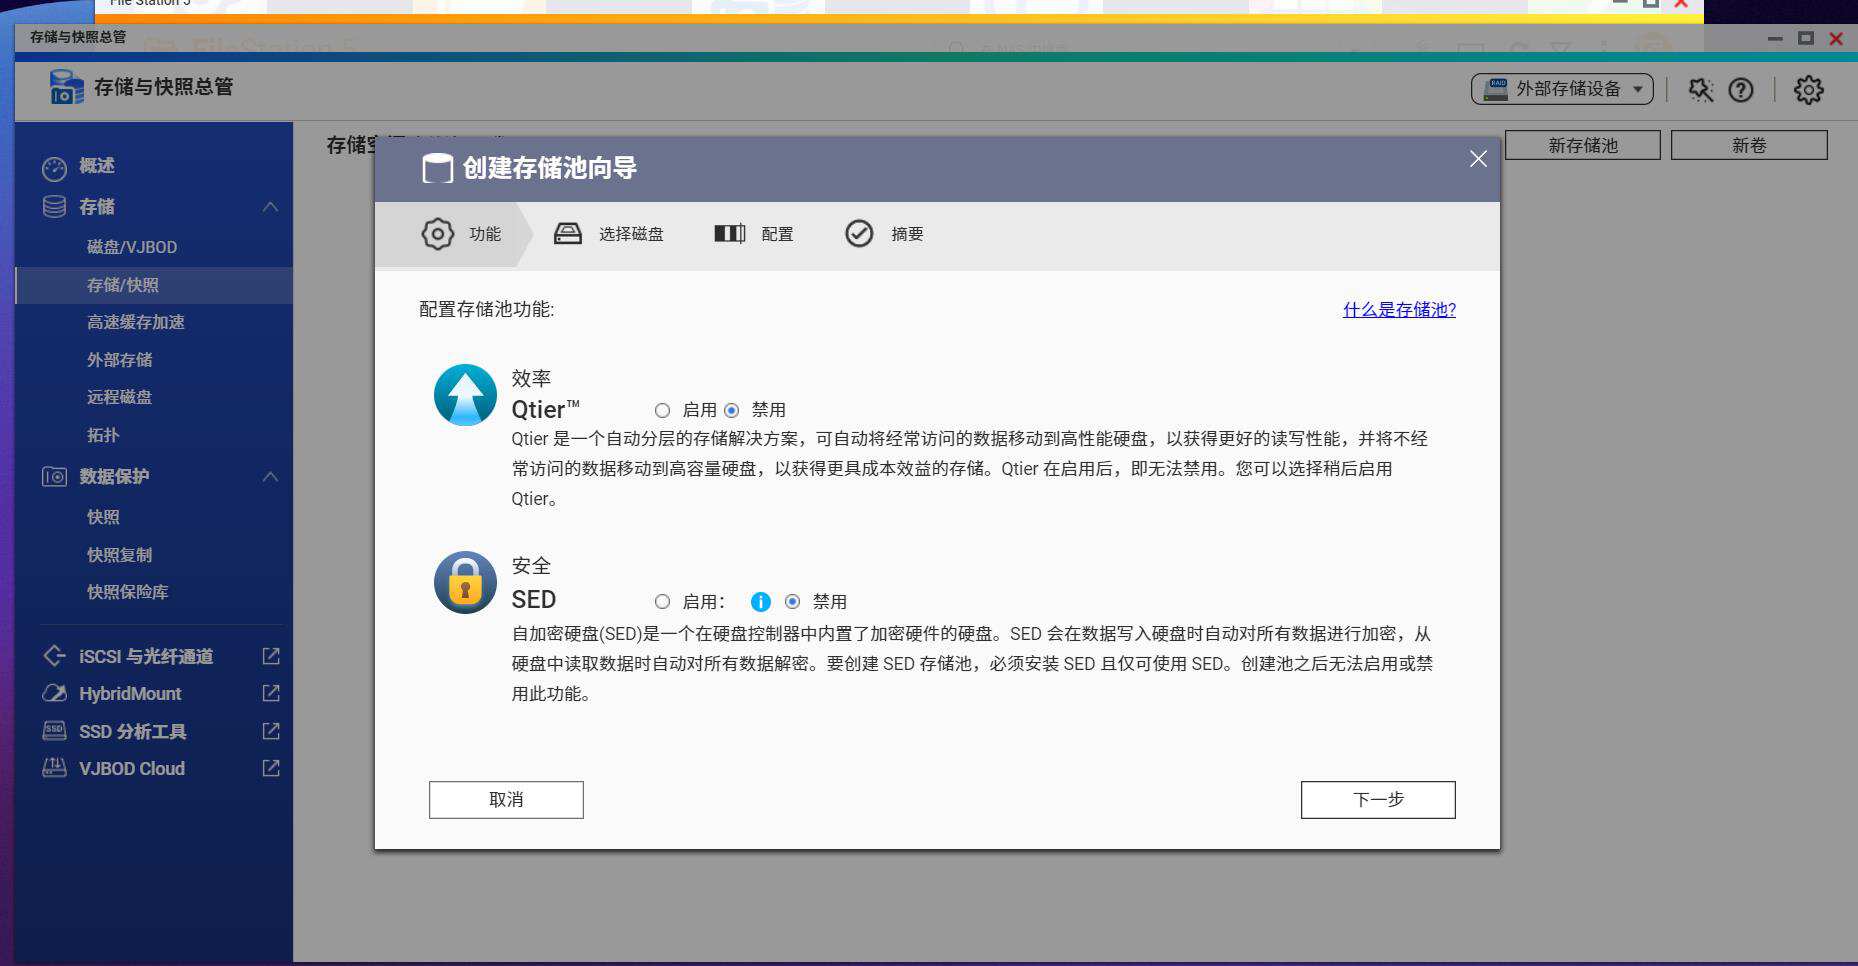Open 拓扑 sidebar item
Viewport: 1858px width, 966px height.
point(103,435)
